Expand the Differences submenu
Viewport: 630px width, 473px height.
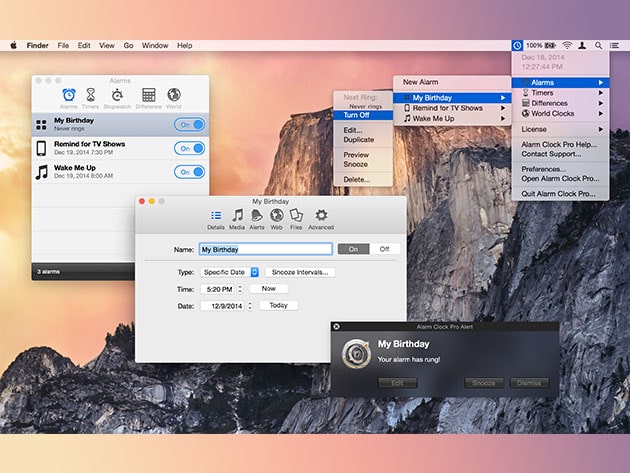pyautogui.click(x=560, y=103)
